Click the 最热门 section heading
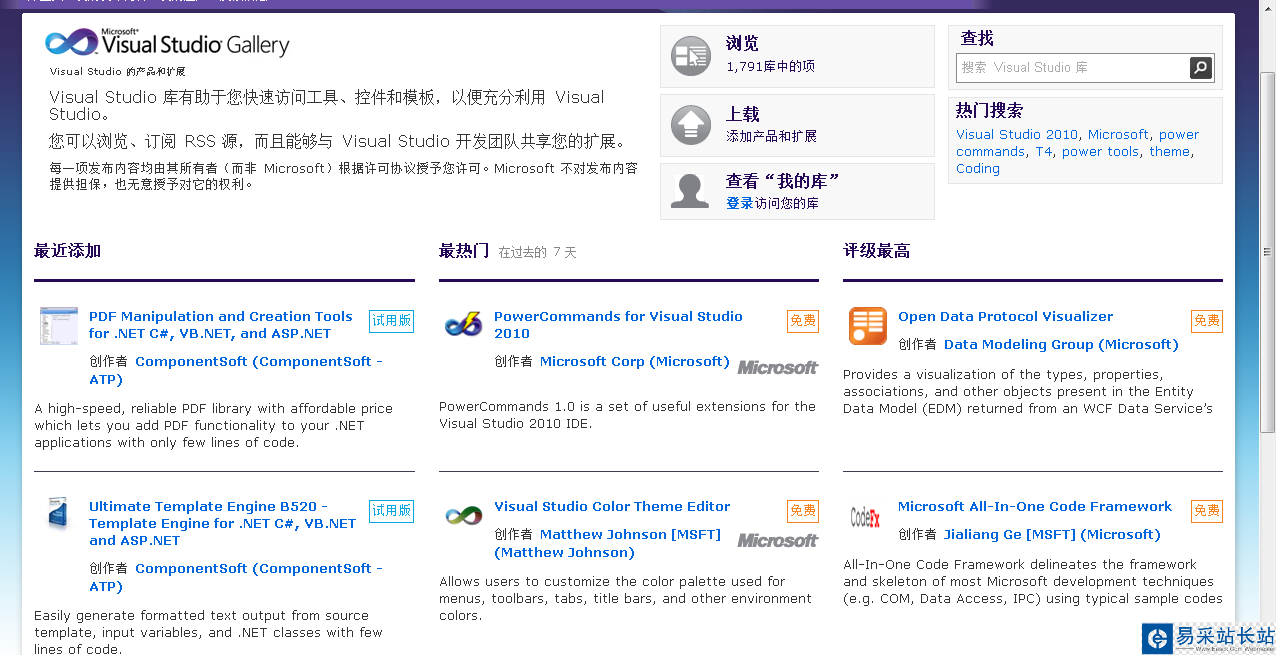Viewport: 1276px width, 655px height. (x=464, y=250)
